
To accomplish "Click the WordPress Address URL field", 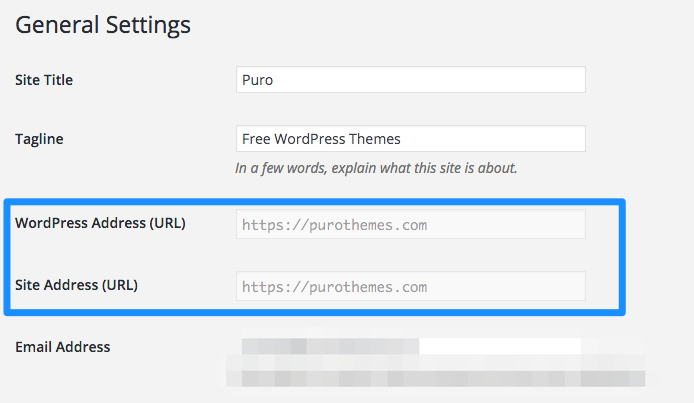I will click(x=410, y=225).
